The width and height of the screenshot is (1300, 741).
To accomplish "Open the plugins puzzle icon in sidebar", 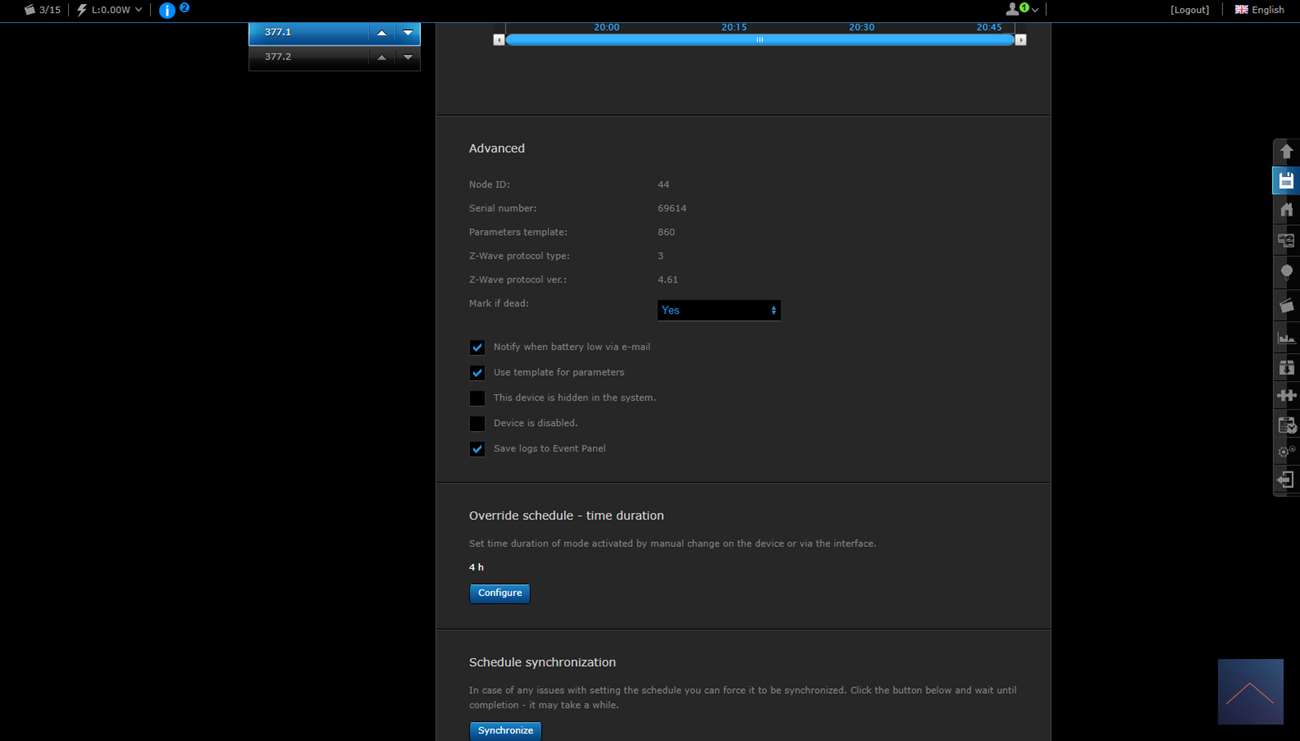I will (x=1286, y=396).
